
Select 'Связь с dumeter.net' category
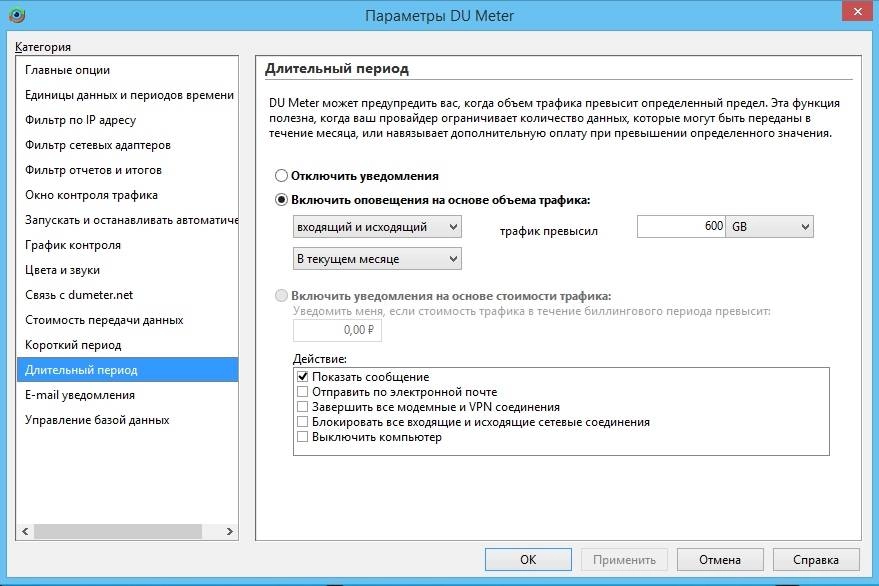(128, 295)
